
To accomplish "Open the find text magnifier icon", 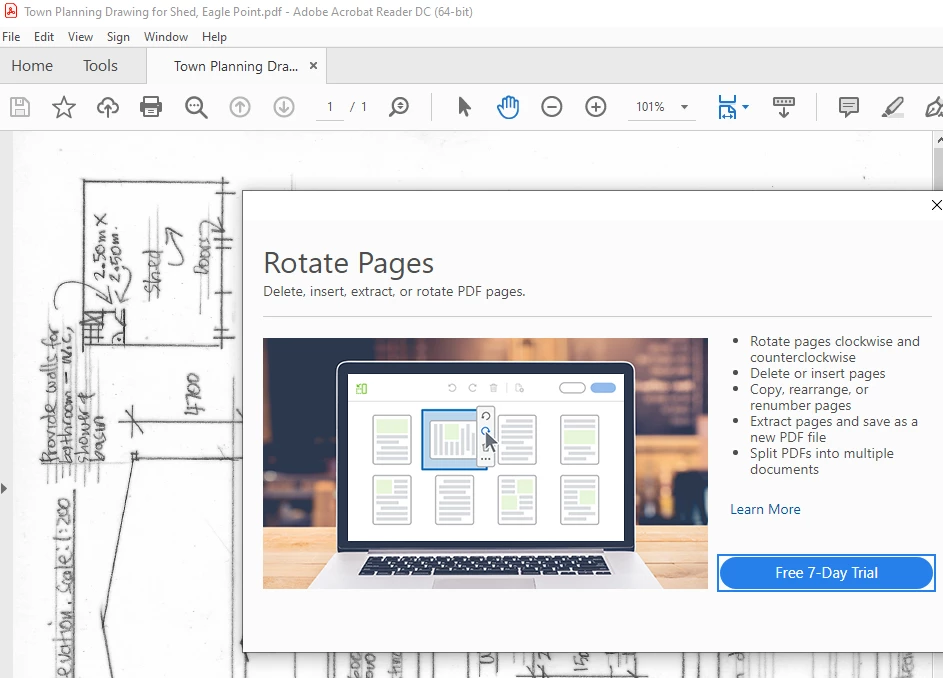I will [196, 107].
